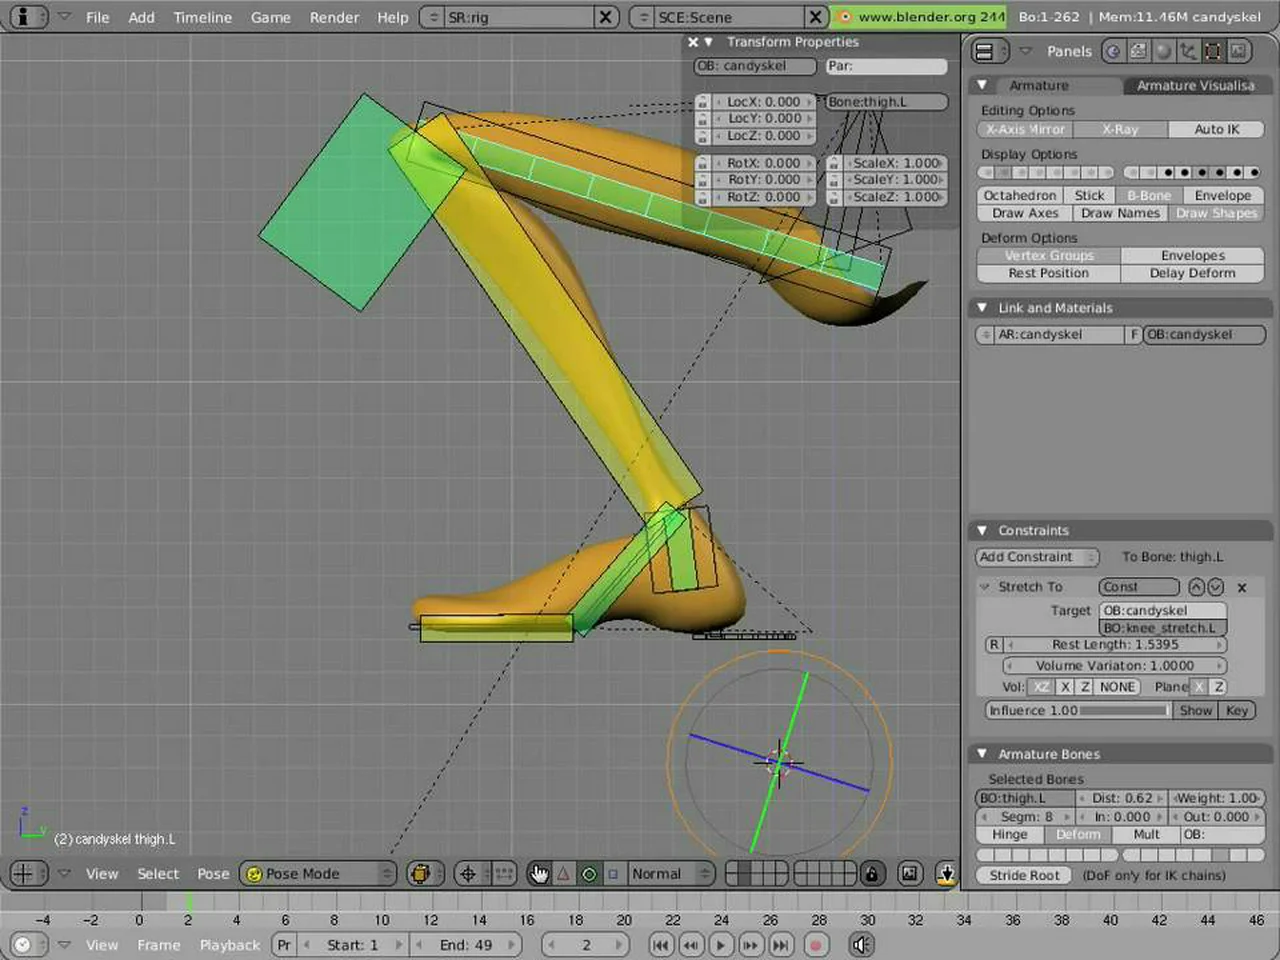This screenshot has width=1280, height=960.
Task: Click the record button in the timeline
Action: point(815,945)
